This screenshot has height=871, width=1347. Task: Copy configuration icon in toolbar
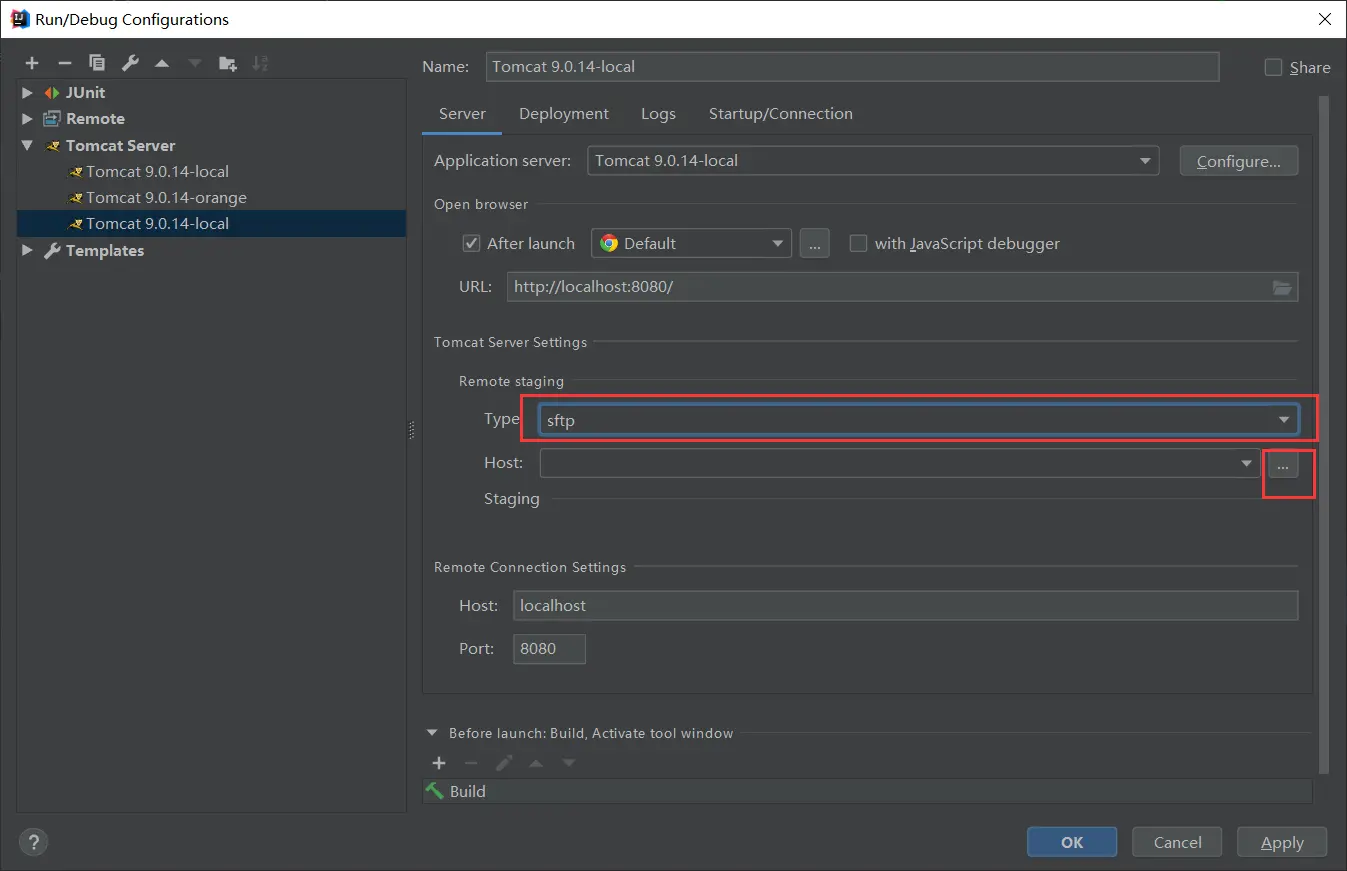tap(97, 63)
